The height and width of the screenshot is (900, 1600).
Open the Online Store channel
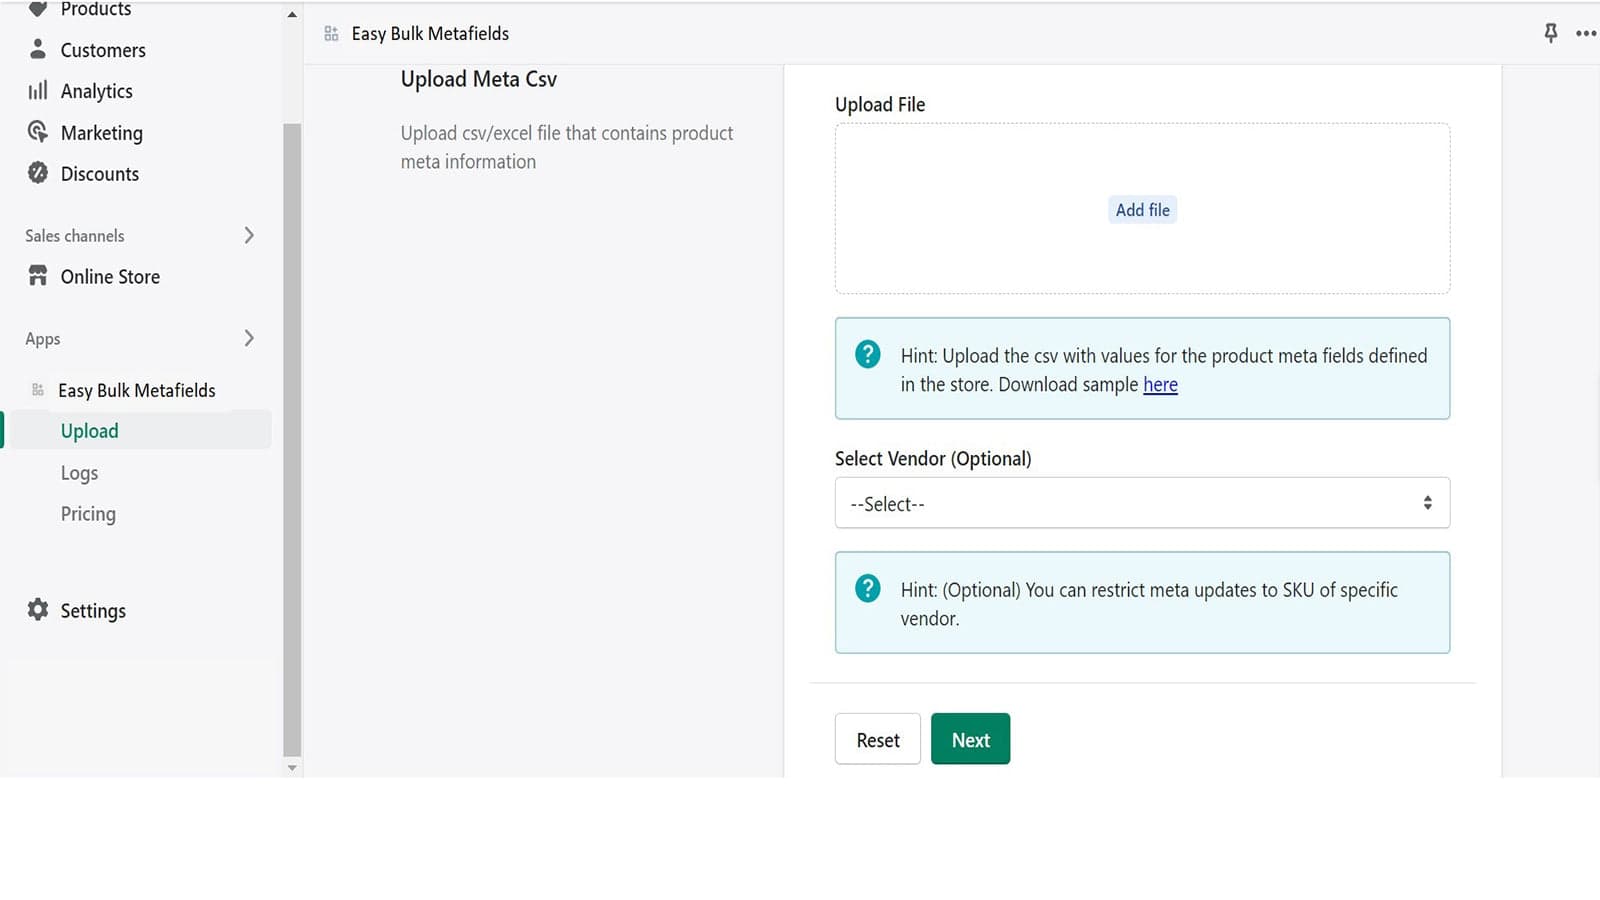pyautogui.click(x=110, y=276)
